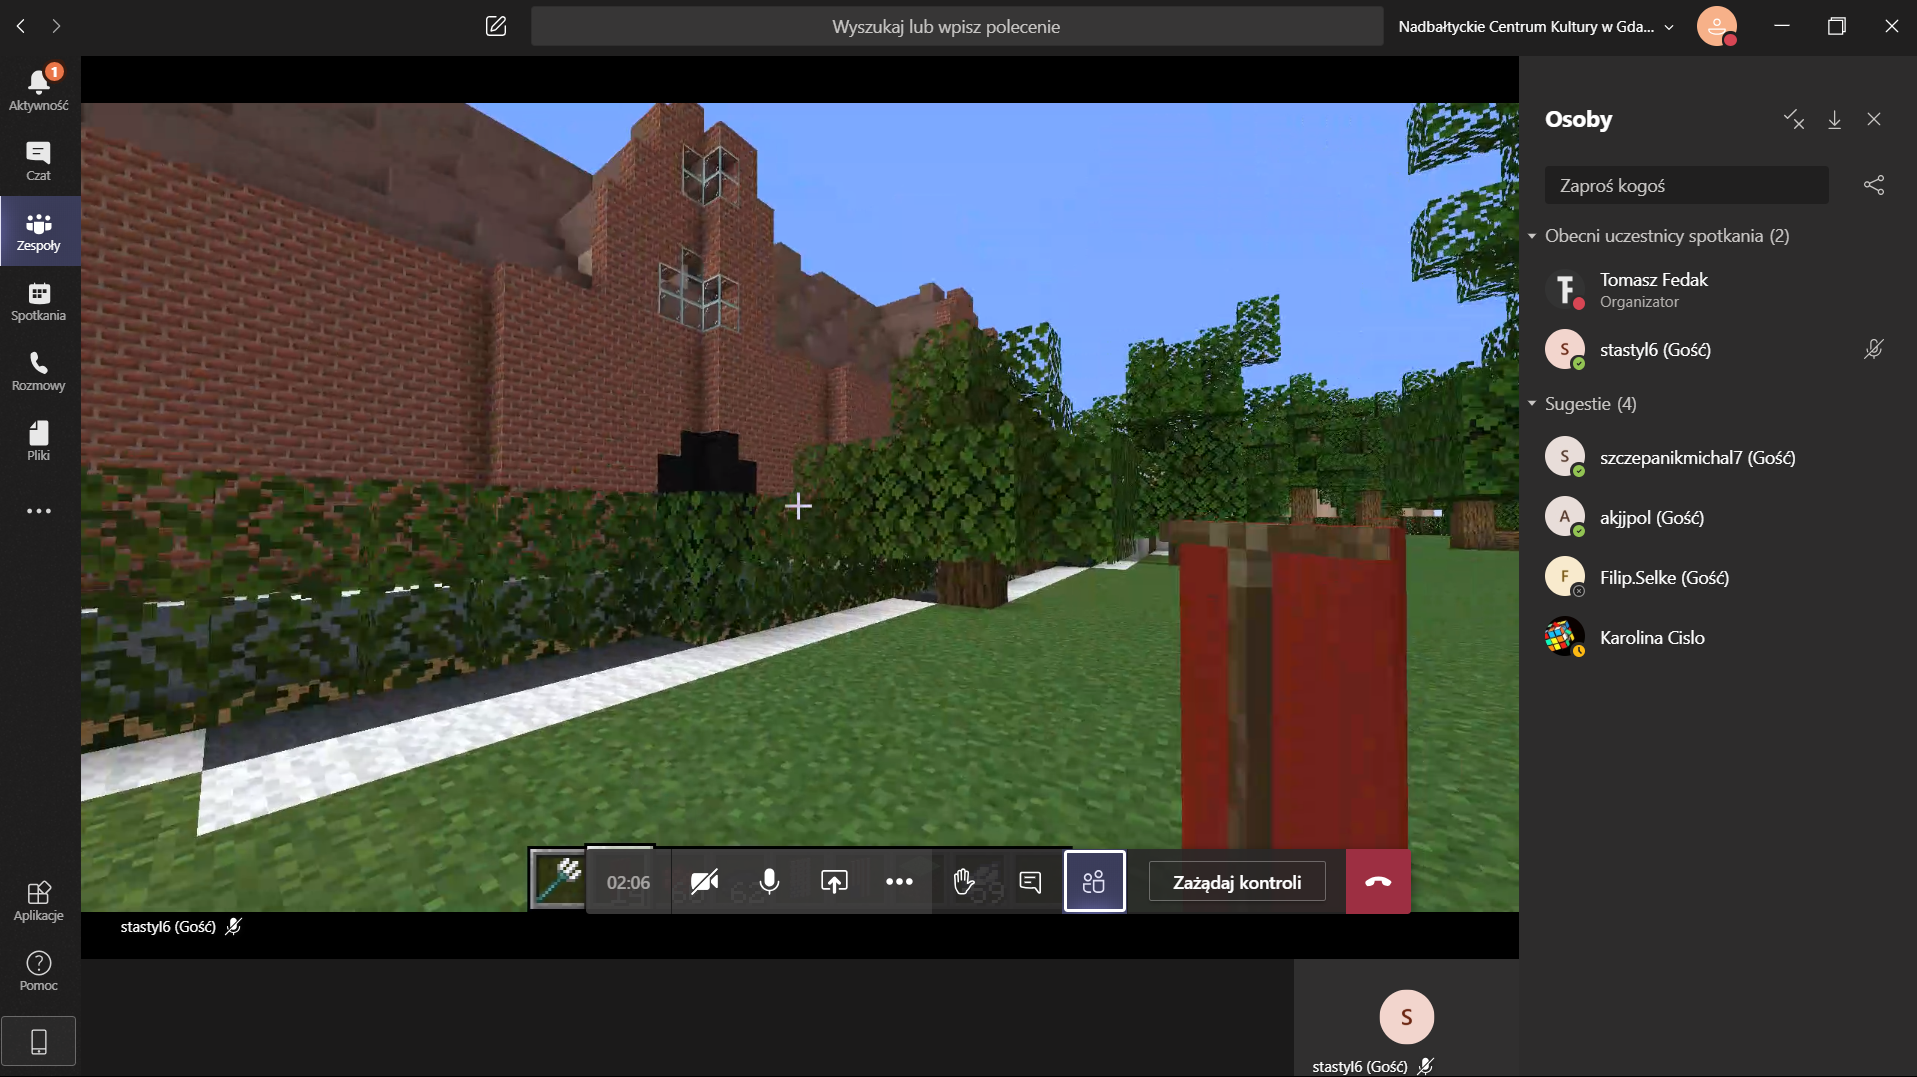
Task: Click stastyl6's muted microphone icon
Action: pos(1874,349)
